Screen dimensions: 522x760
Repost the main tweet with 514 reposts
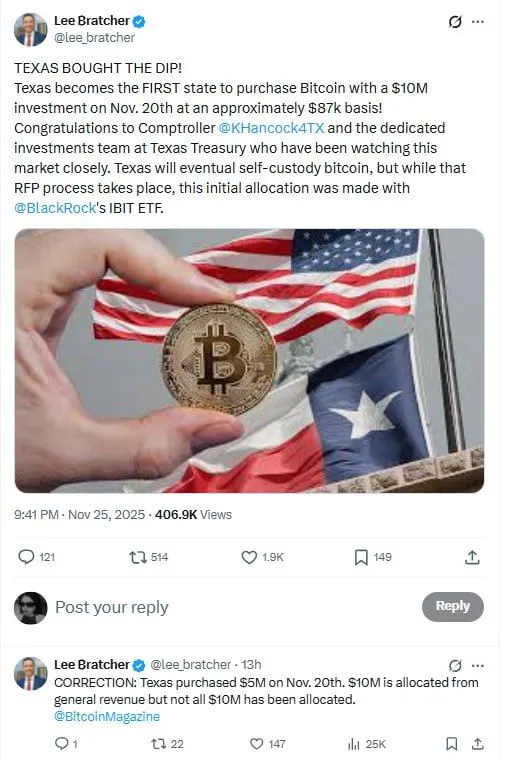tap(138, 557)
